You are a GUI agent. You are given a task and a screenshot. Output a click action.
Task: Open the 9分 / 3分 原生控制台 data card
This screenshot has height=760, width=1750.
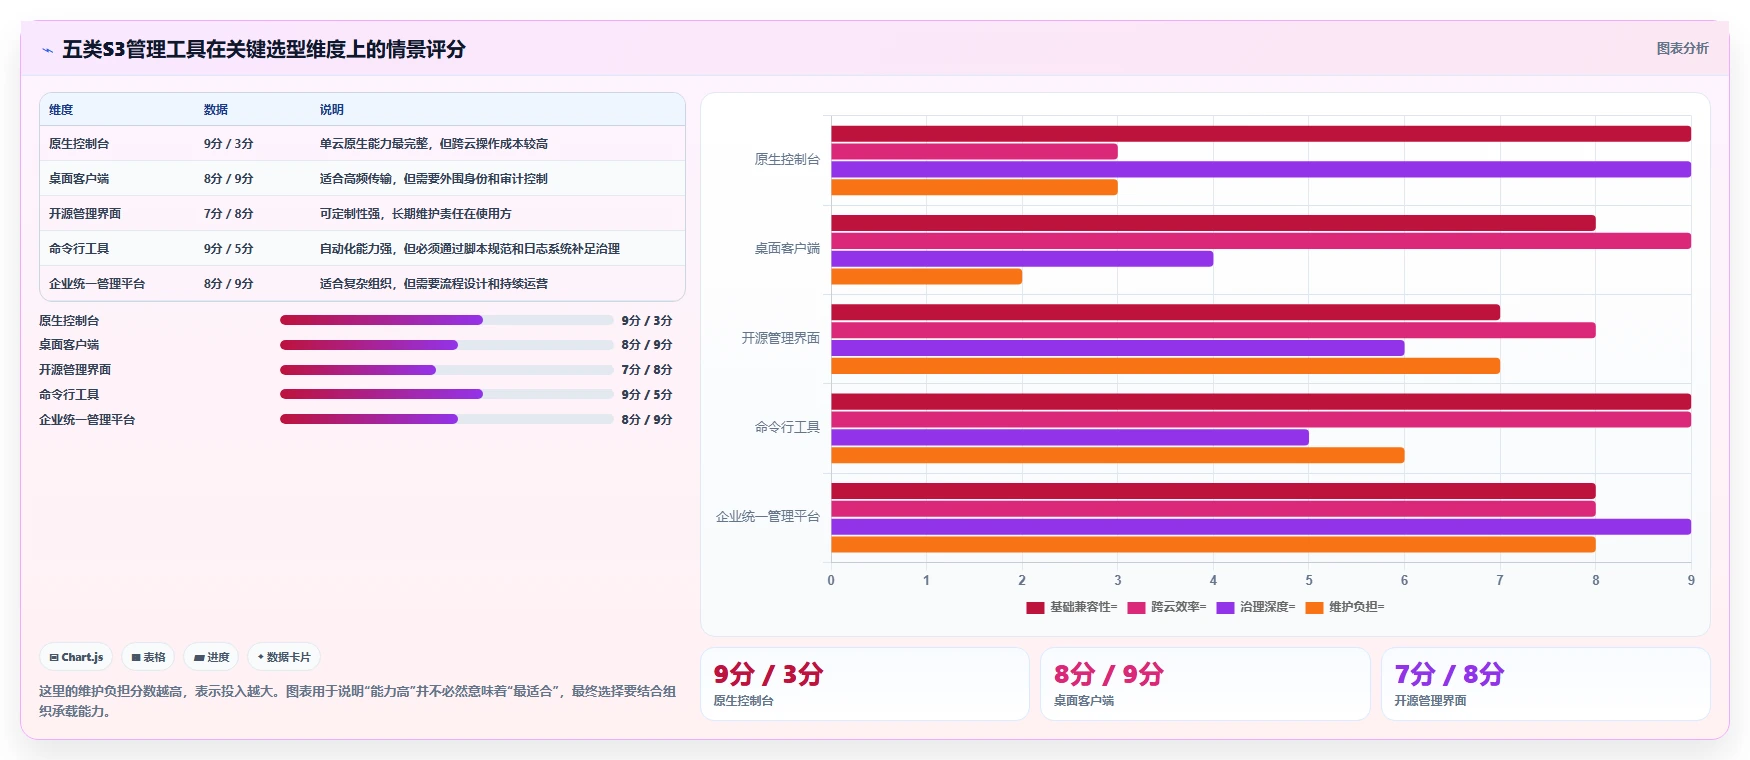pos(865,684)
